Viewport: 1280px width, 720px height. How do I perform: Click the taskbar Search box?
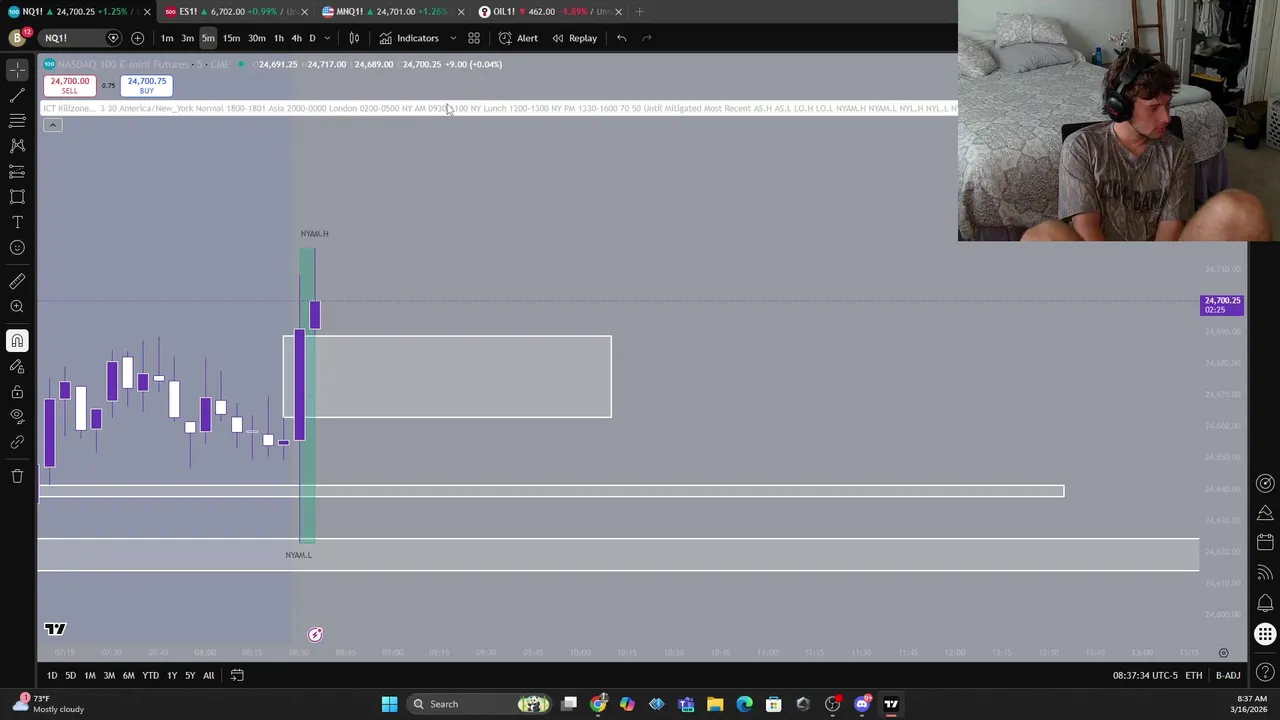click(480, 704)
